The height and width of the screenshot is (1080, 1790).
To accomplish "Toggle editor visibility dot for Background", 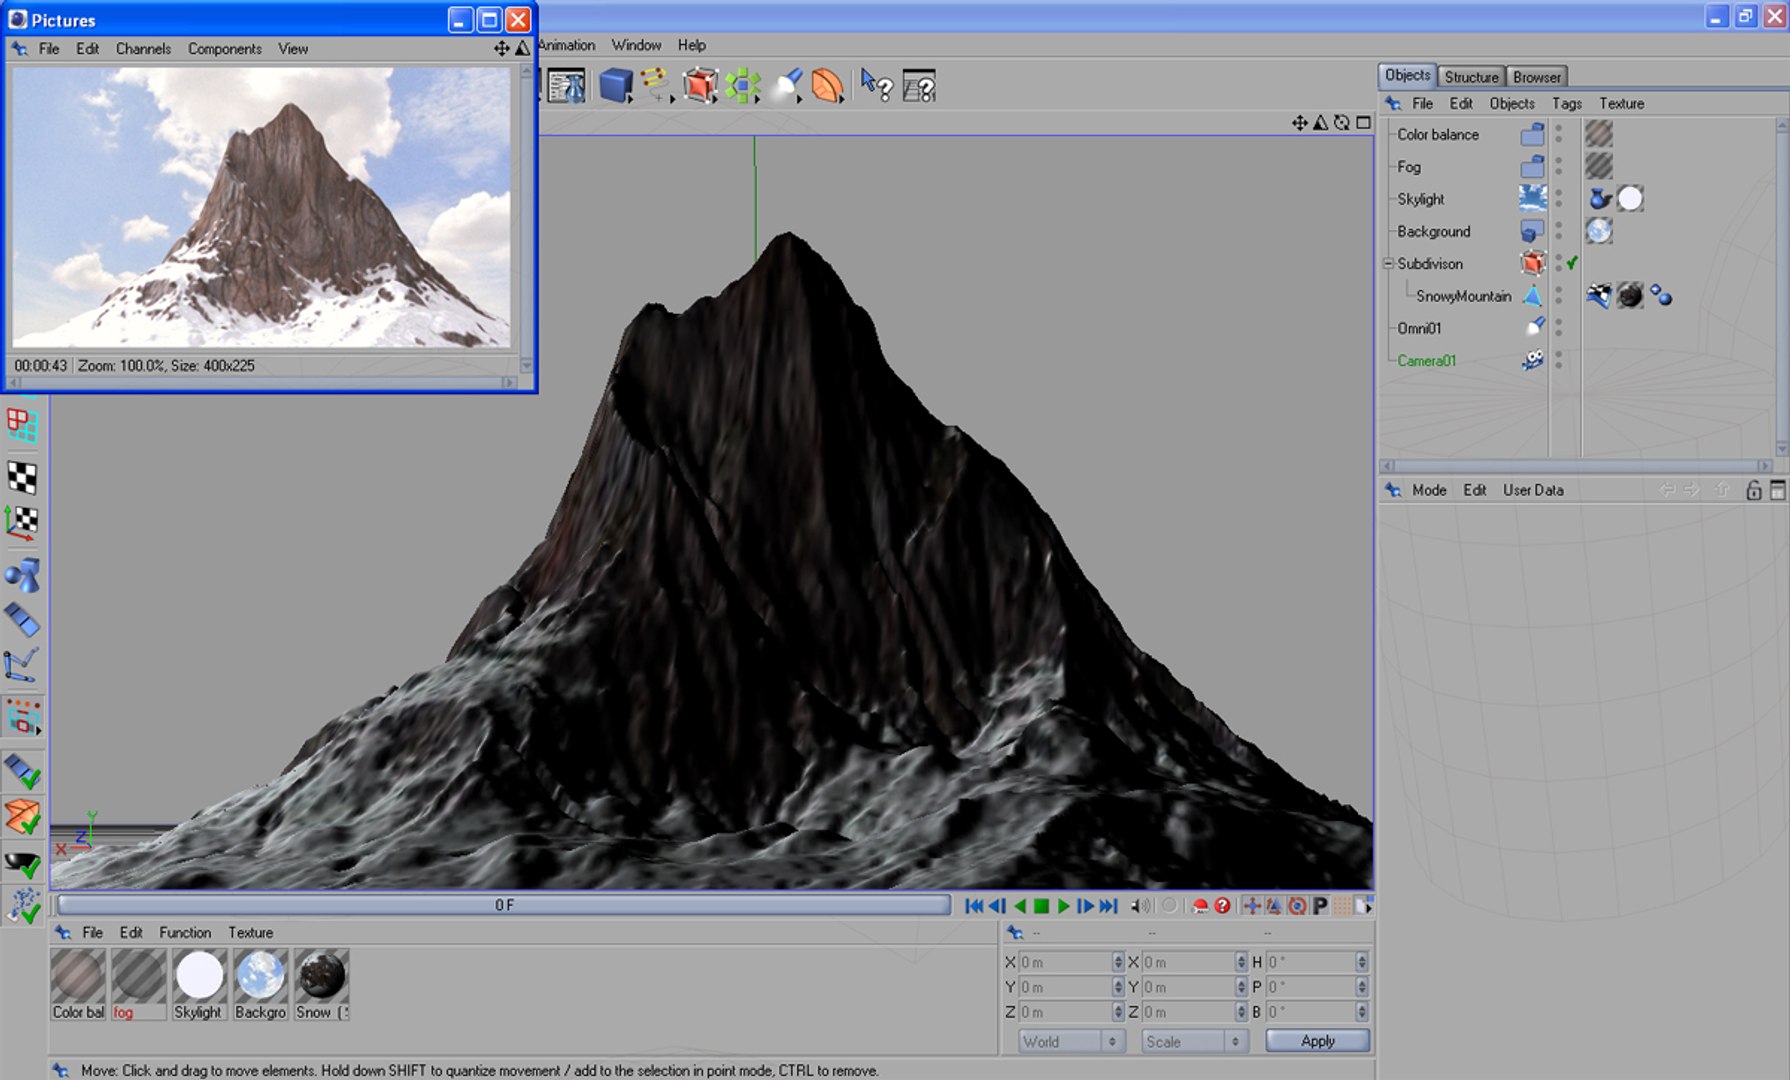I will 1558,226.
